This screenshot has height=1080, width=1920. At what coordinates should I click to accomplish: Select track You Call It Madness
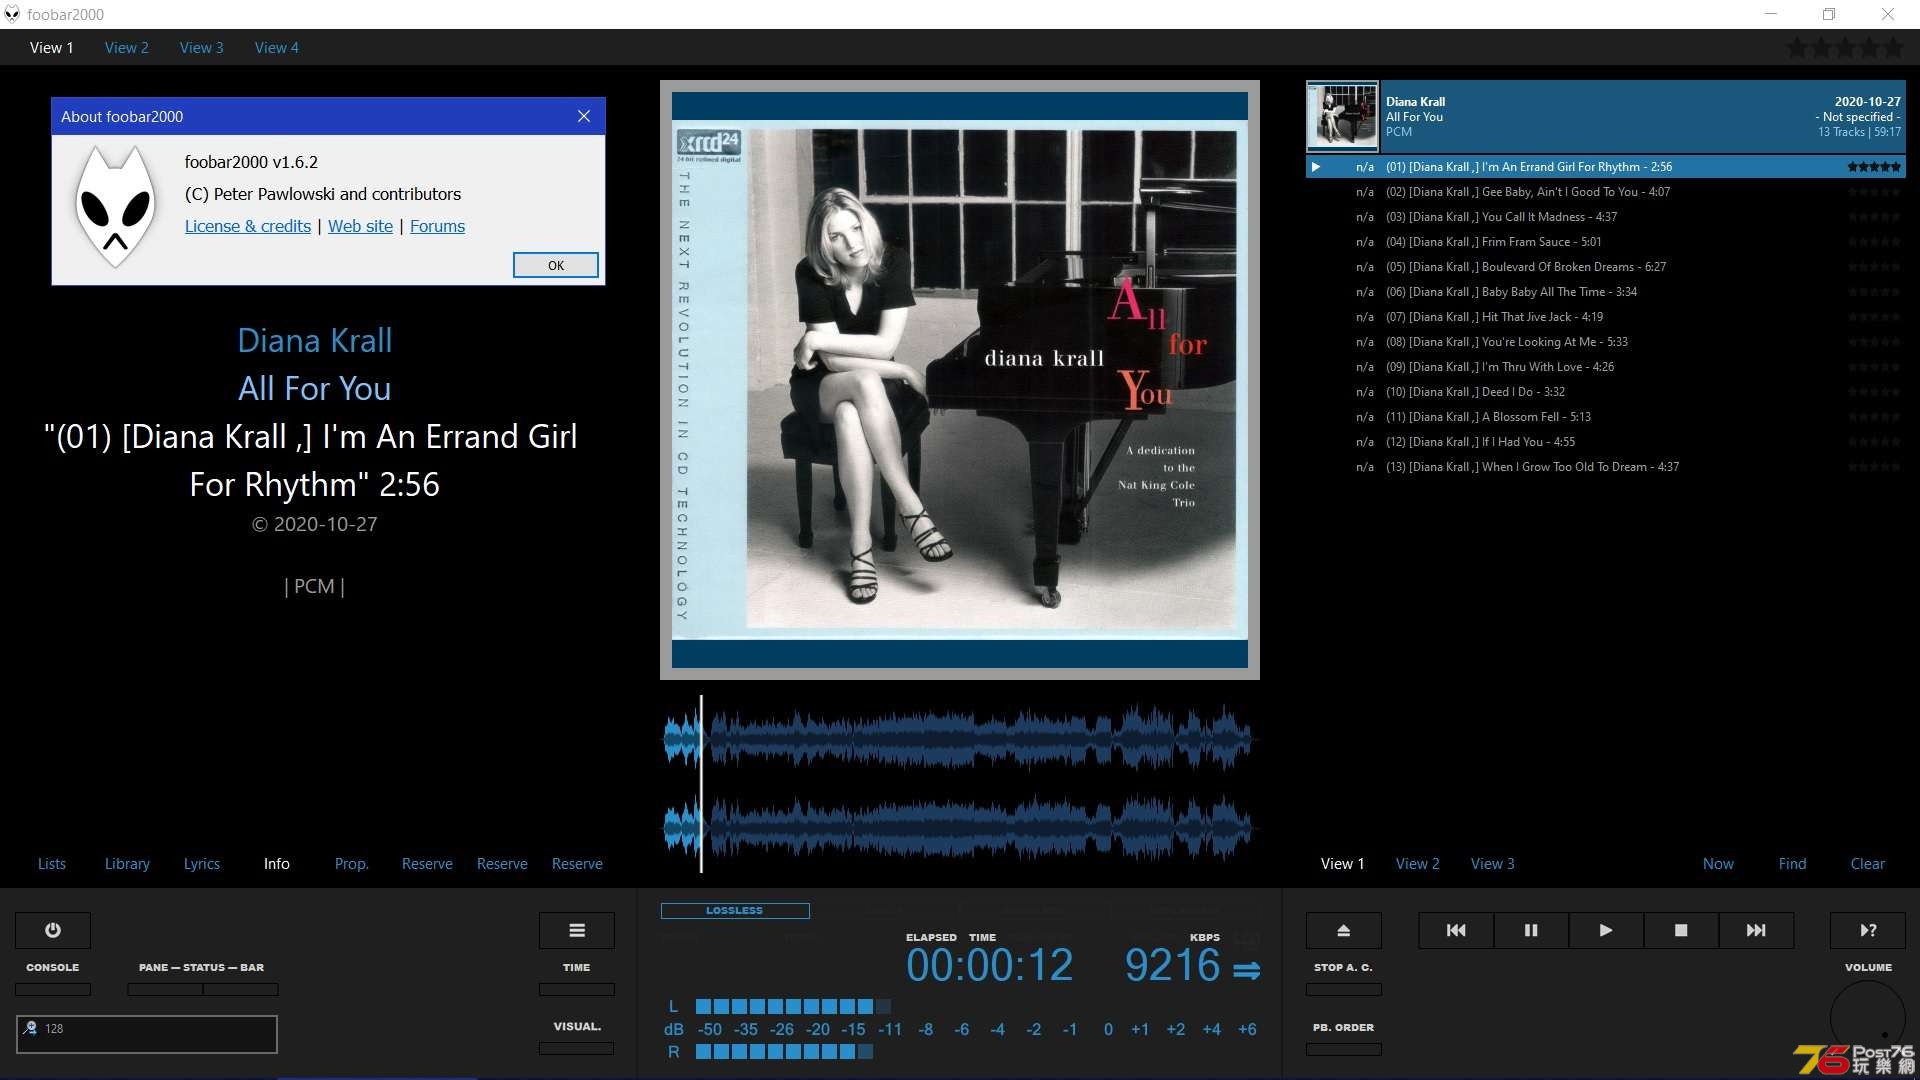(1605, 217)
